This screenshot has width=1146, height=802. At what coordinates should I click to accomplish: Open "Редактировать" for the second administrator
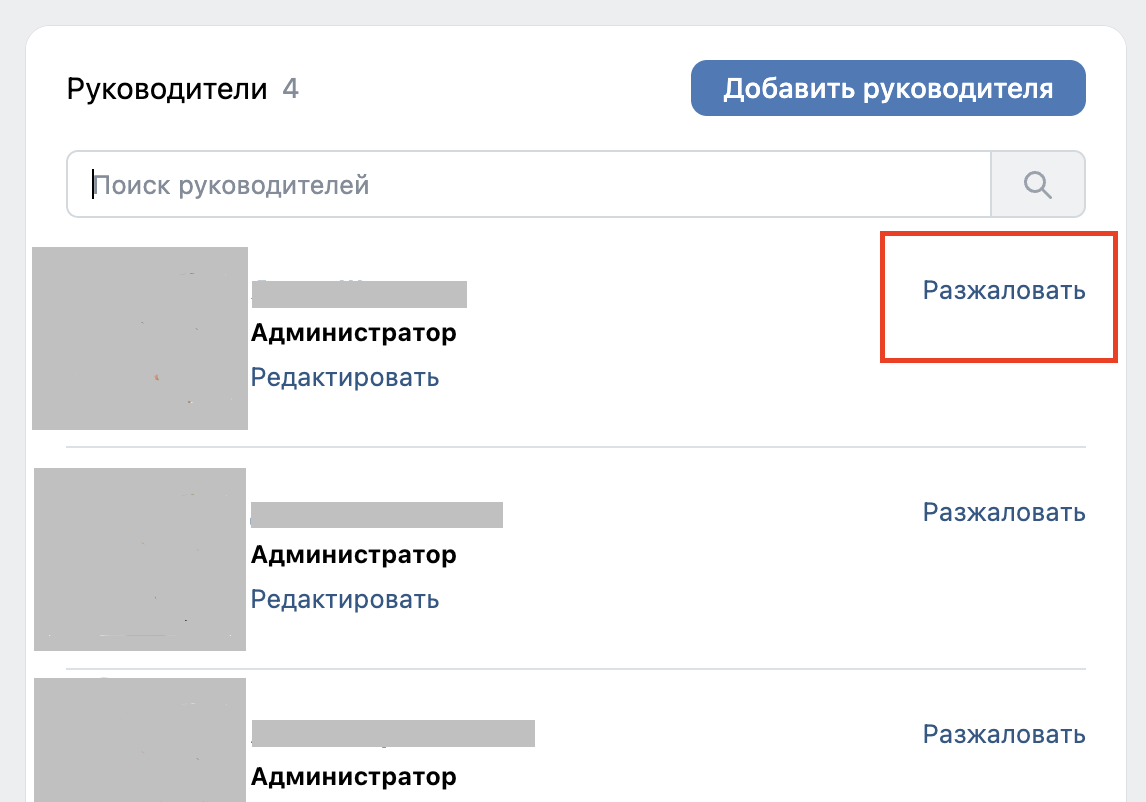coord(346,599)
